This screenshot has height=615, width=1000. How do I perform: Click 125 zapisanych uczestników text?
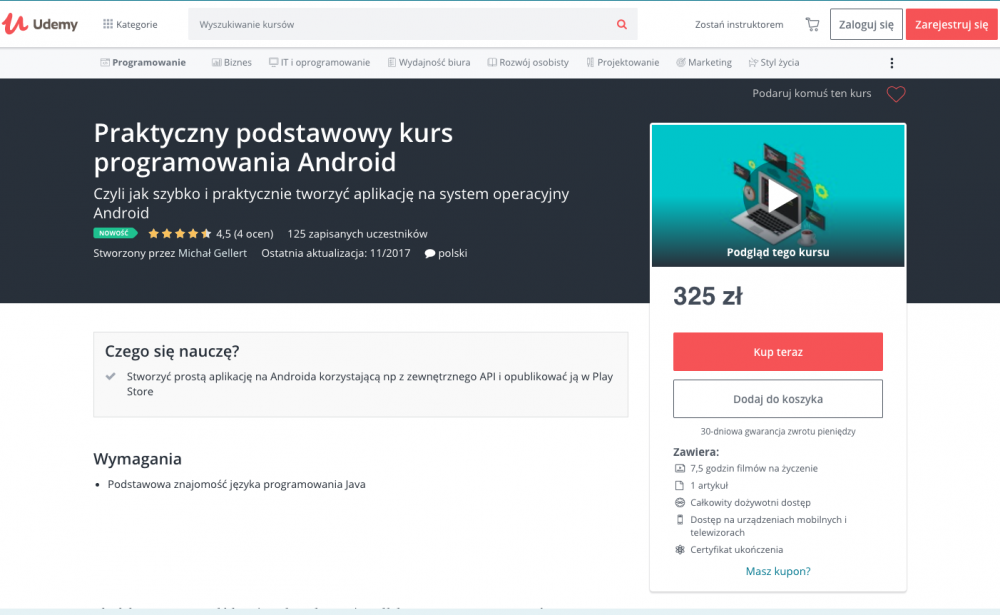(357, 233)
